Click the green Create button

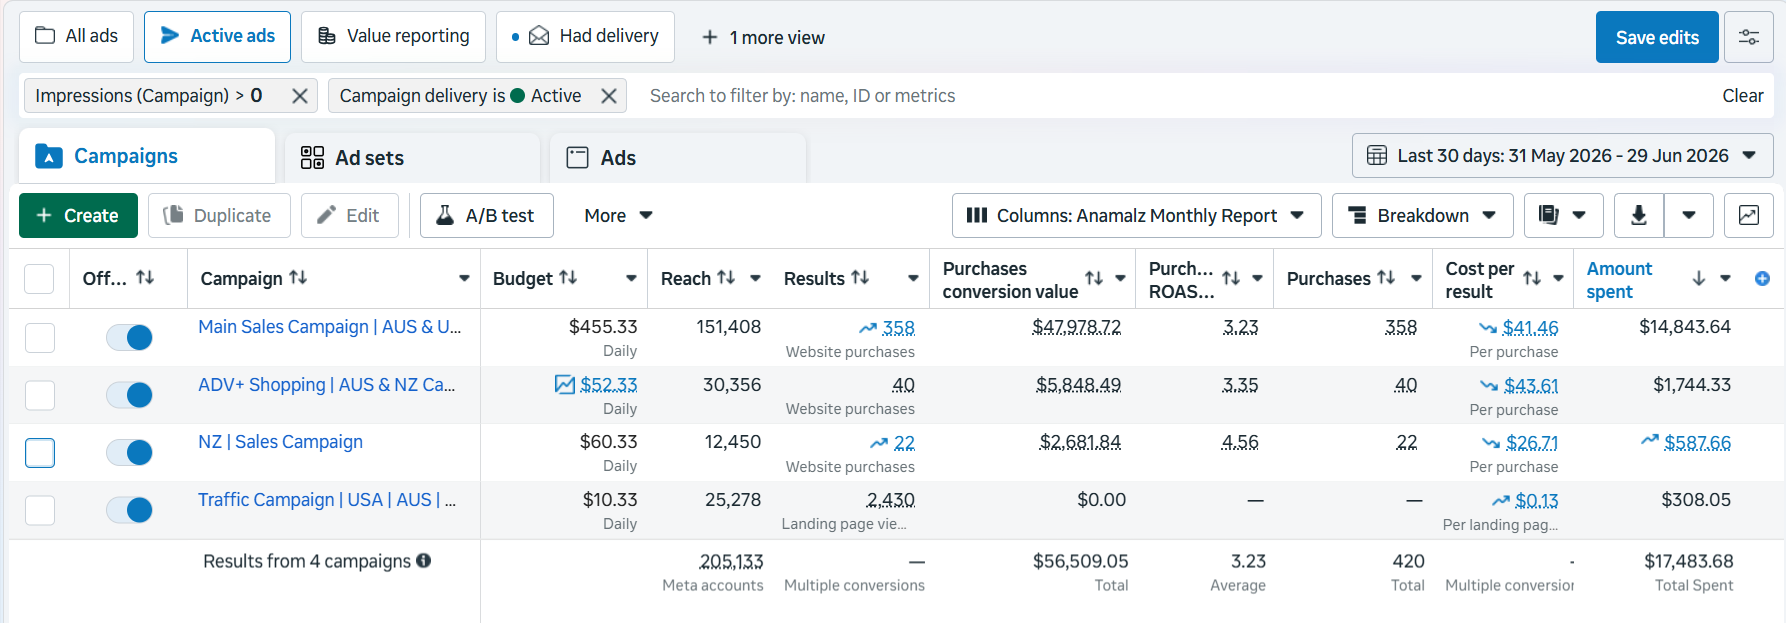(78, 216)
